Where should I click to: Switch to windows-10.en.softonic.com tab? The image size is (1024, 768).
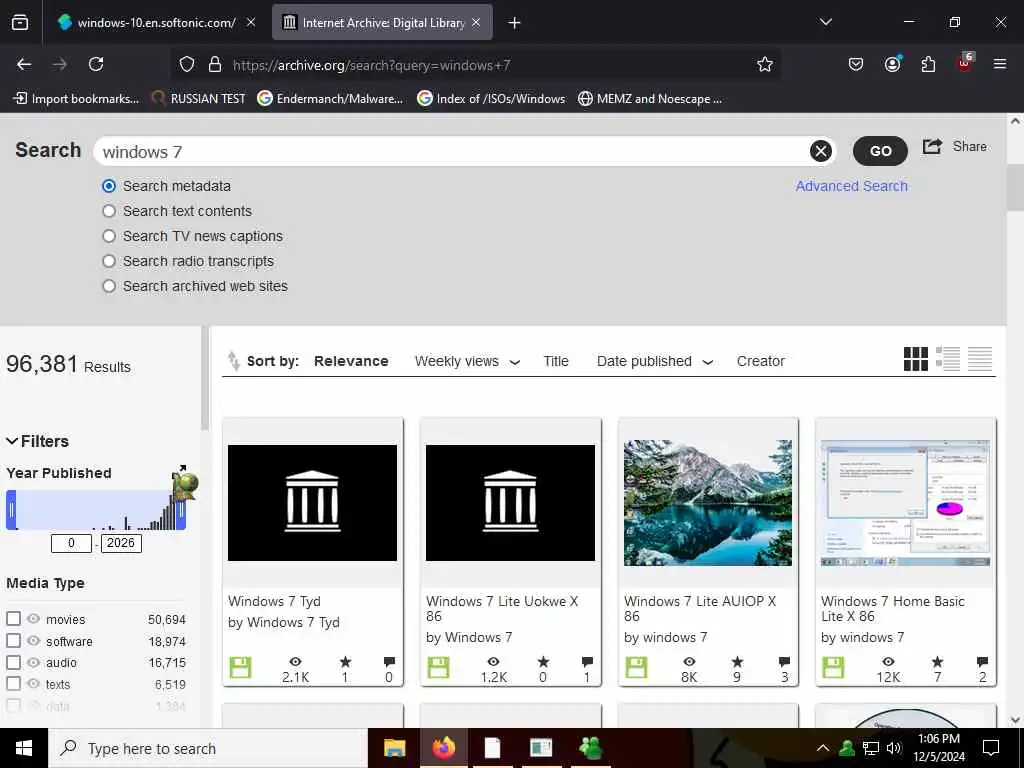click(x=157, y=23)
